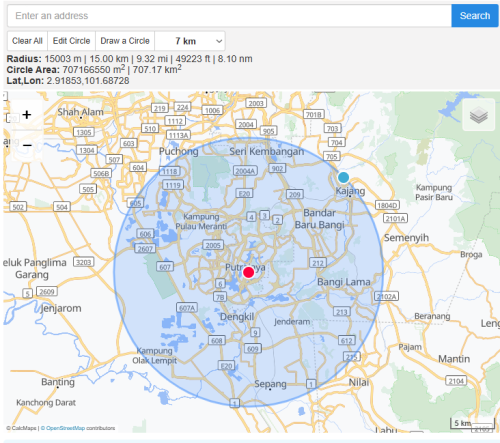Zoom out the map with minus button
500x443 pixels.
(27, 145)
